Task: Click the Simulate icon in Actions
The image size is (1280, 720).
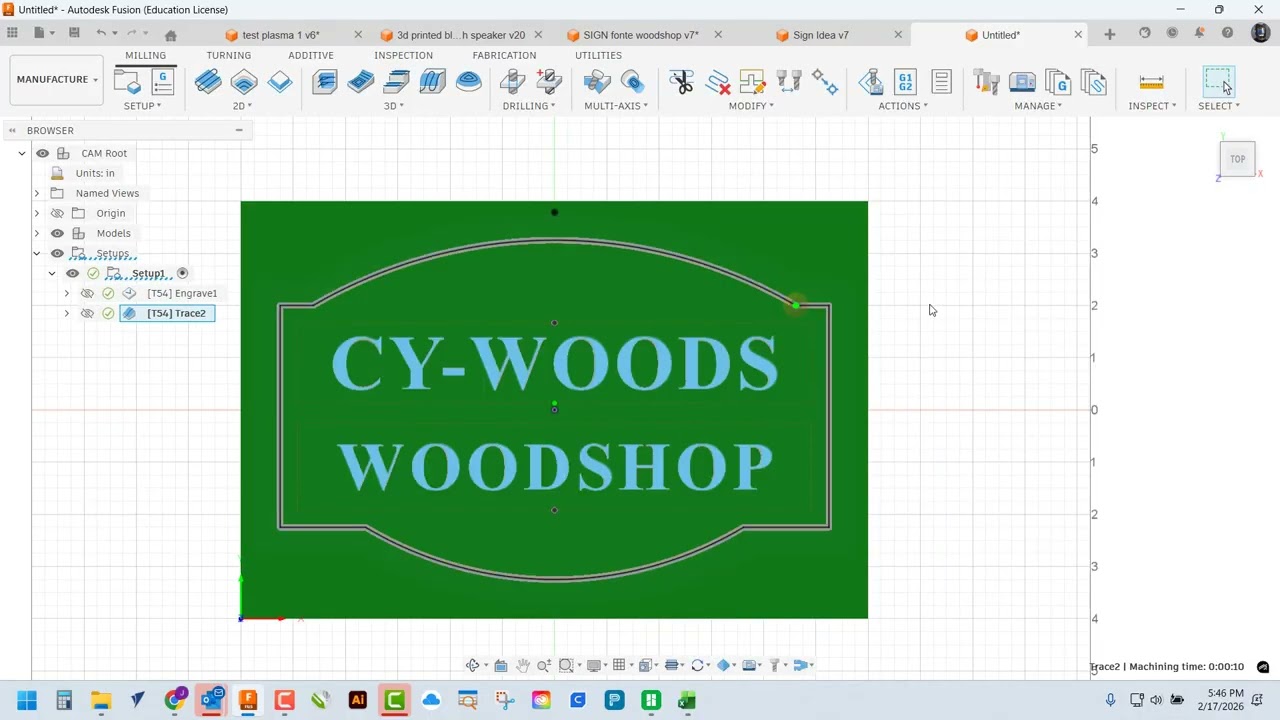Action: pyautogui.click(x=870, y=82)
